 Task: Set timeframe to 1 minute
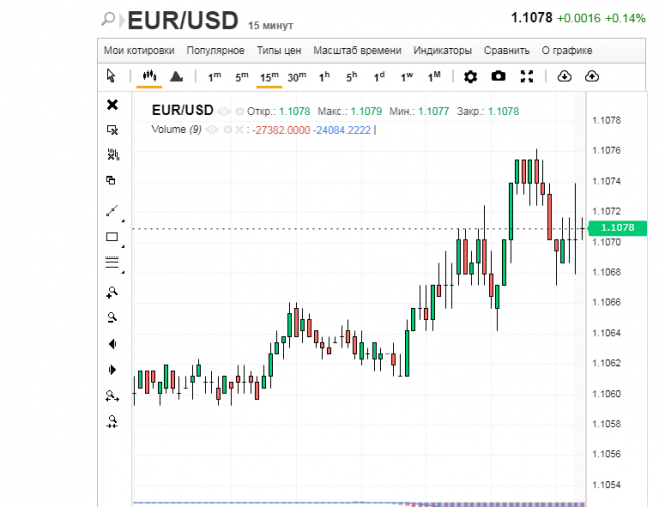click(x=215, y=77)
